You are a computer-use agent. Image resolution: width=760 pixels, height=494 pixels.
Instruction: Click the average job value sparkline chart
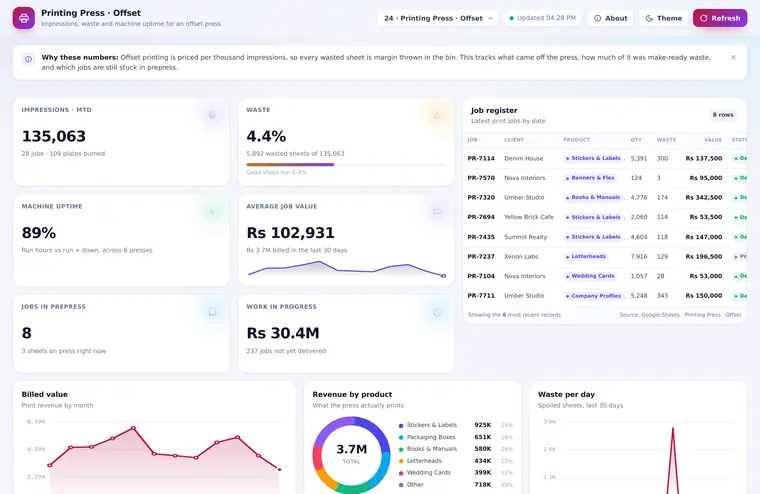pos(346,269)
